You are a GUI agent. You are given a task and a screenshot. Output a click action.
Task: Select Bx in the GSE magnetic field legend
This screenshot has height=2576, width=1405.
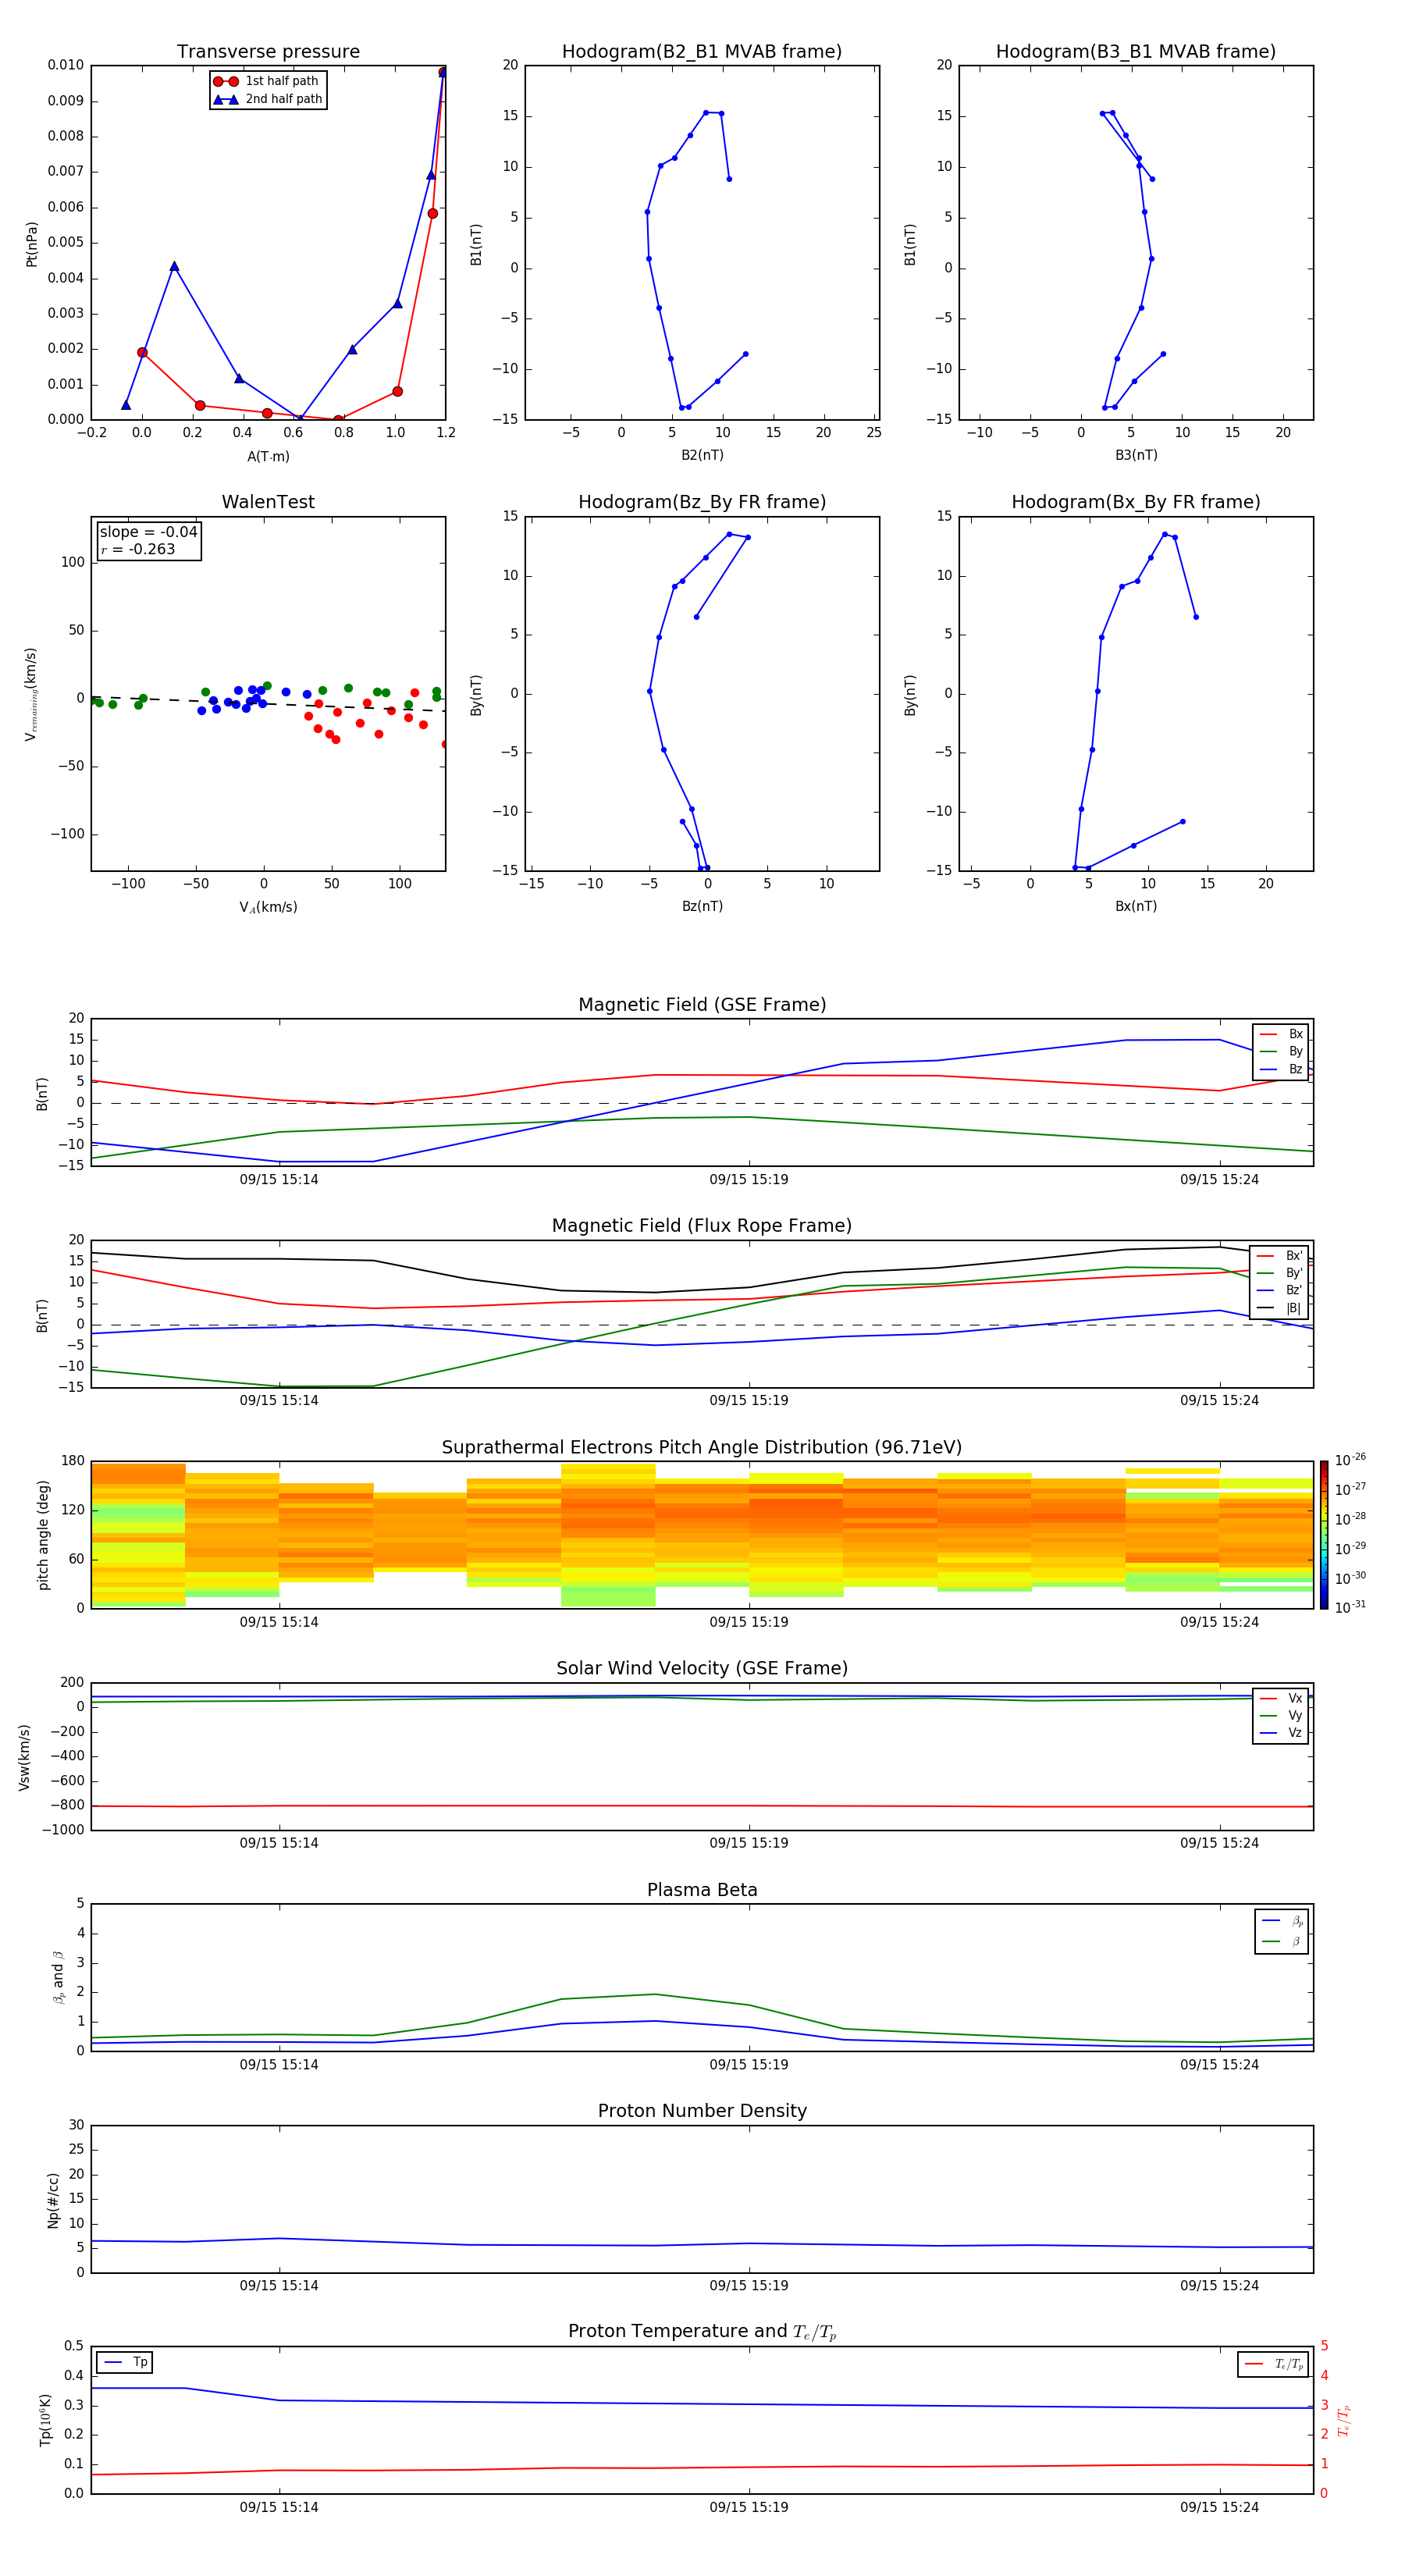point(1281,1034)
